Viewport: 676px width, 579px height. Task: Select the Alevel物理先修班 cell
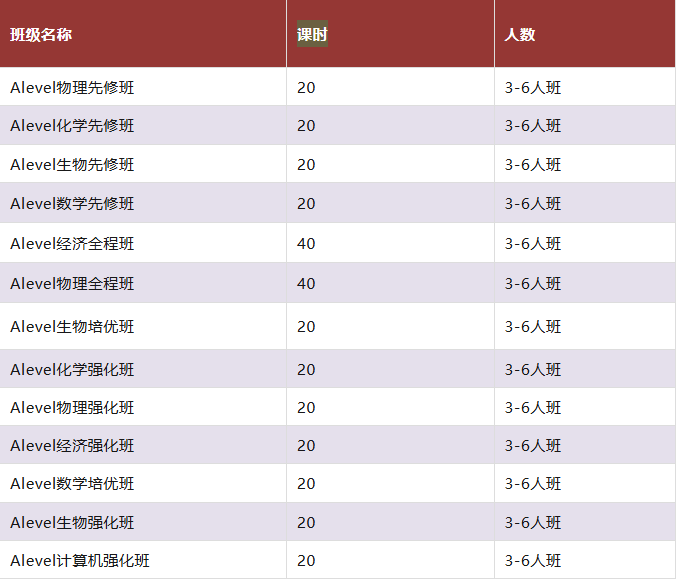[x=72, y=88]
